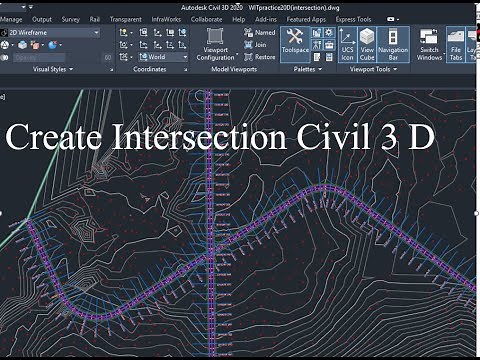Click the UCS icon with yellow origin dot
The width and height of the screenshot is (480, 360).
click(123, 32)
